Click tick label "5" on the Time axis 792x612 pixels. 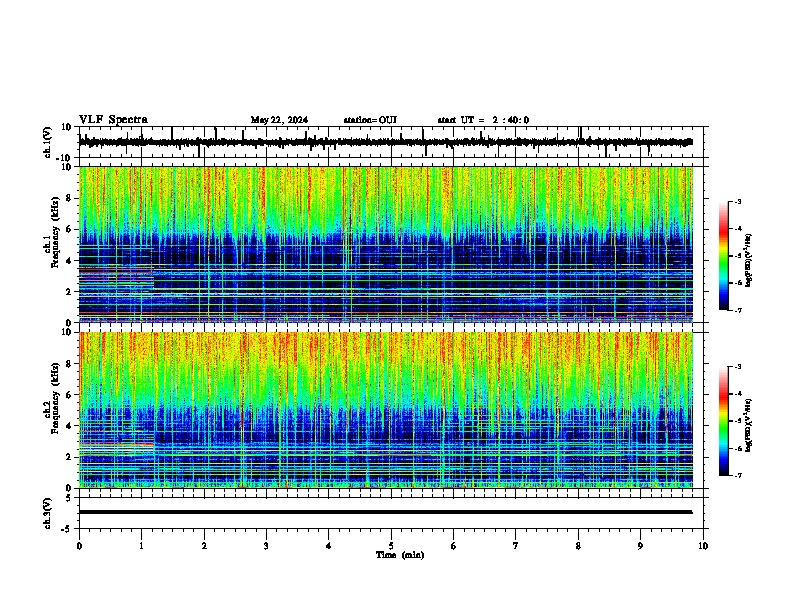click(391, 546)
